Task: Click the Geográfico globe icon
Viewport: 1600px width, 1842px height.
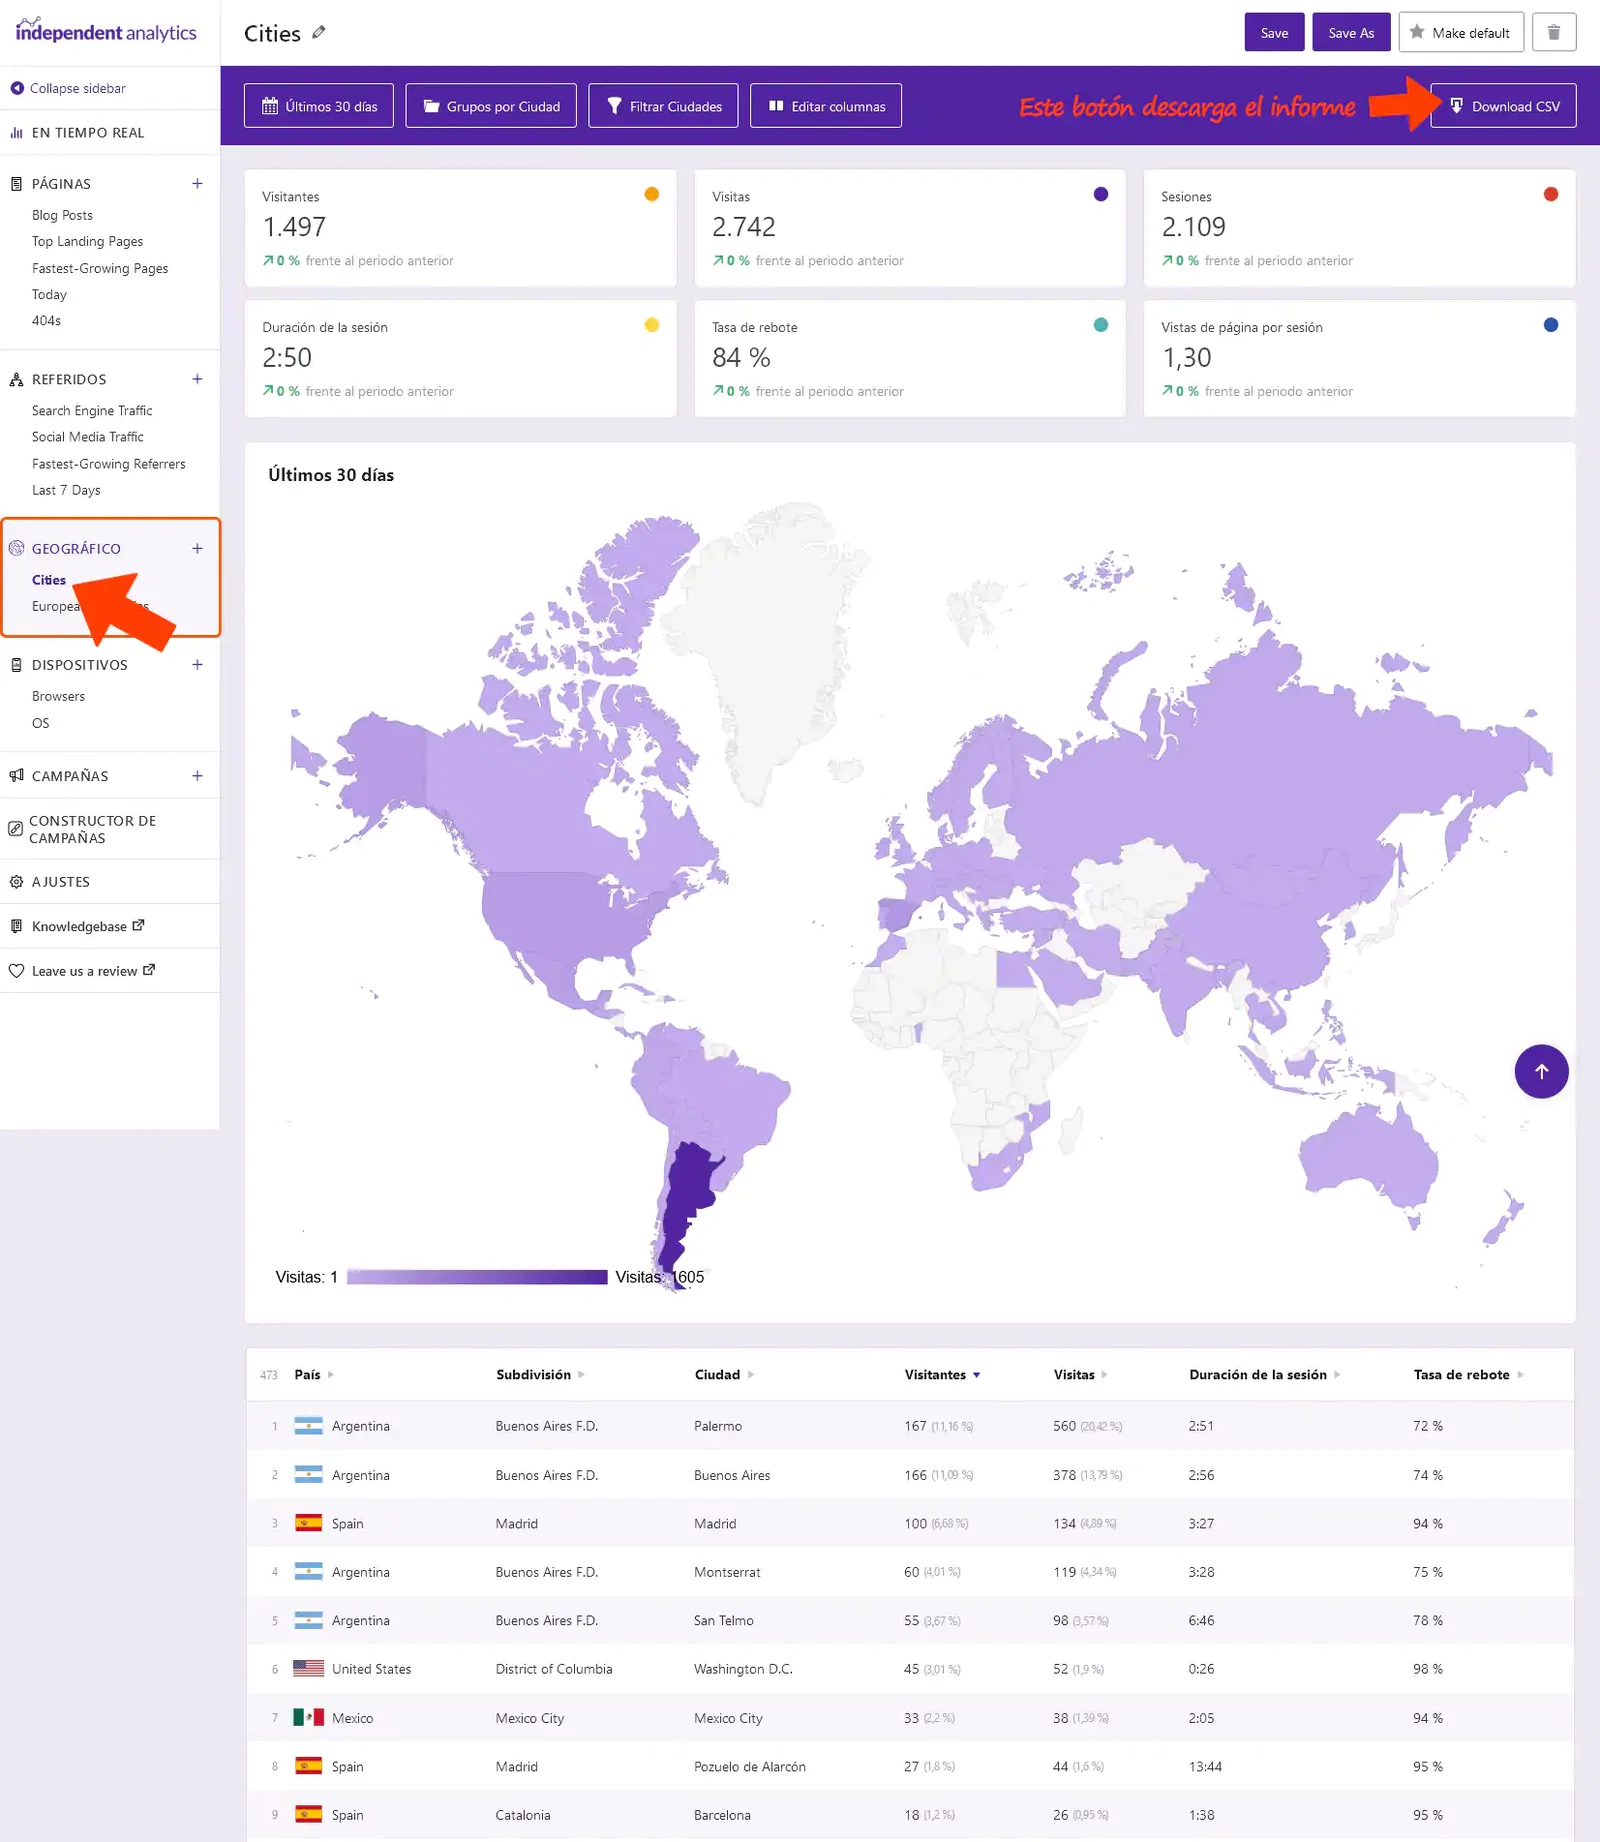Action: click(16, 548)
